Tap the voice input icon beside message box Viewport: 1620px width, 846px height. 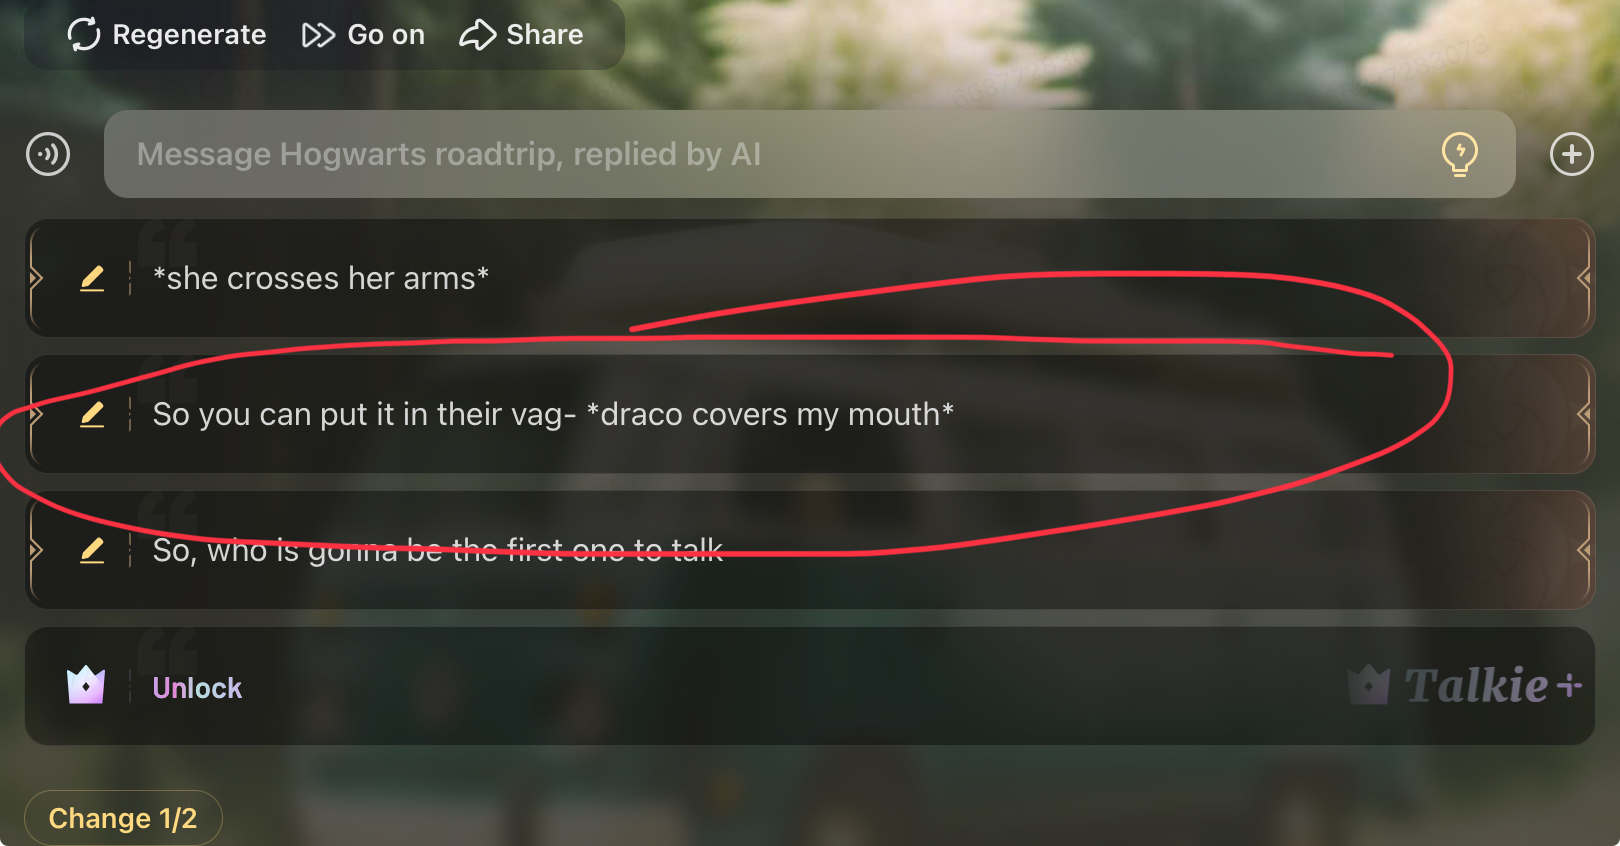(48, 154)
